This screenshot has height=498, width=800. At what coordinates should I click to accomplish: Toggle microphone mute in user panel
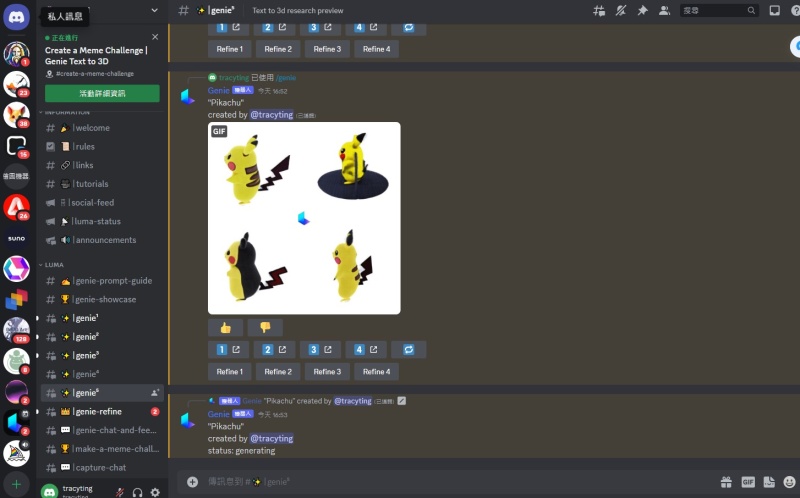119,492
